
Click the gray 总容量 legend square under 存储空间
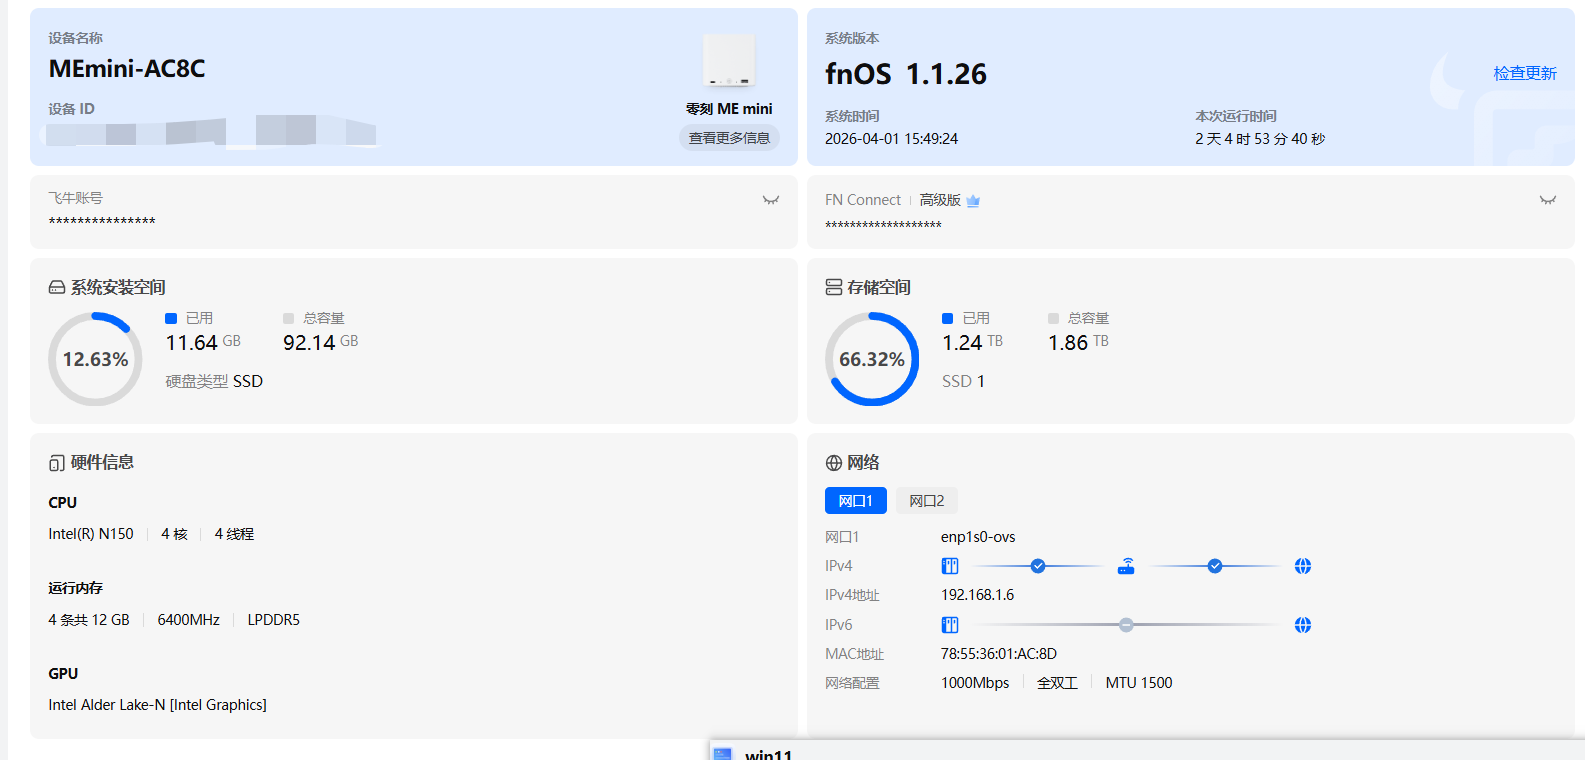[1053, 318]
